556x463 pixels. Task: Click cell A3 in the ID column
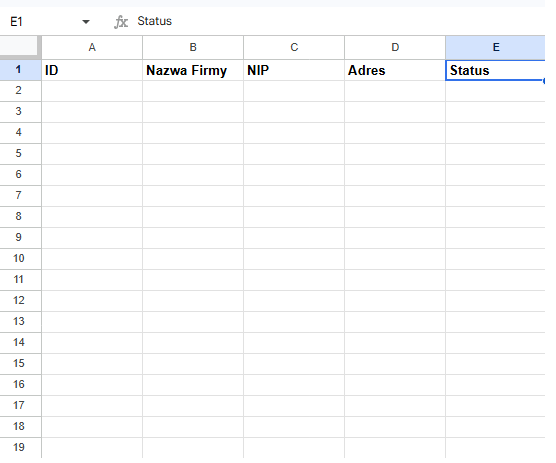pyautogui.click(x=92, y=112)
